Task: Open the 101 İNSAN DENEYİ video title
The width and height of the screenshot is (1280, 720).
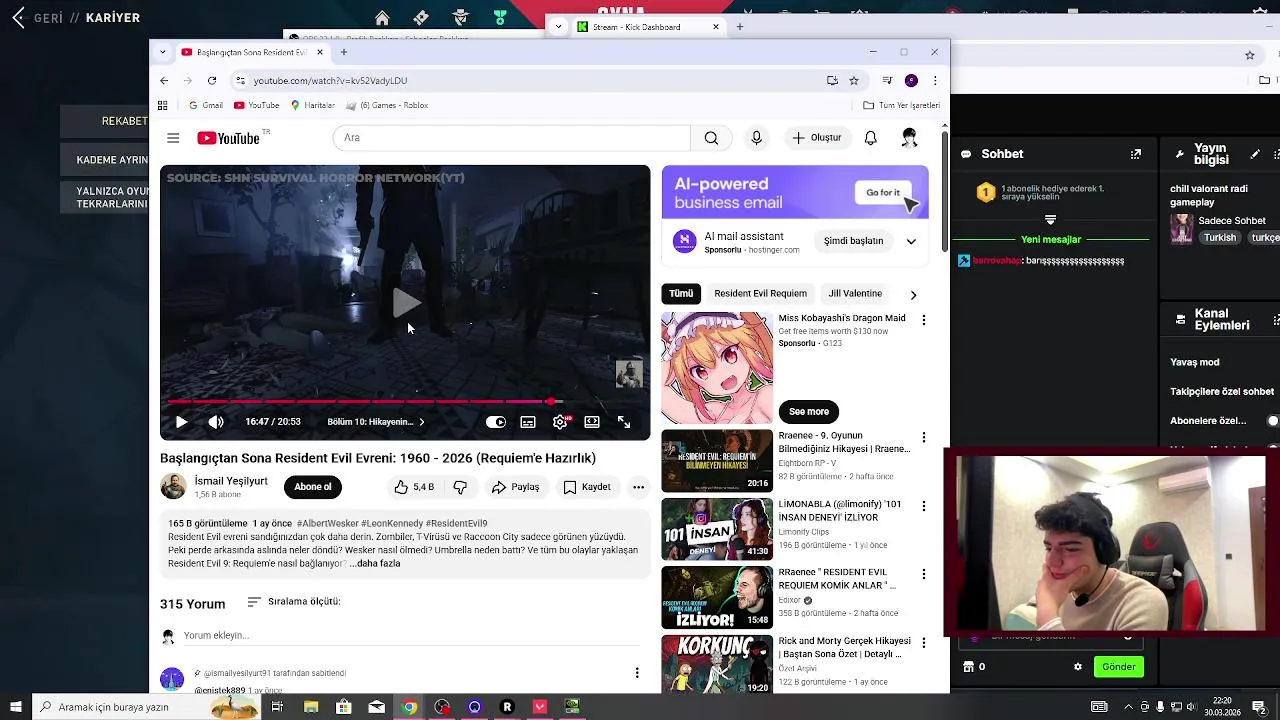Action: [840, 511]
